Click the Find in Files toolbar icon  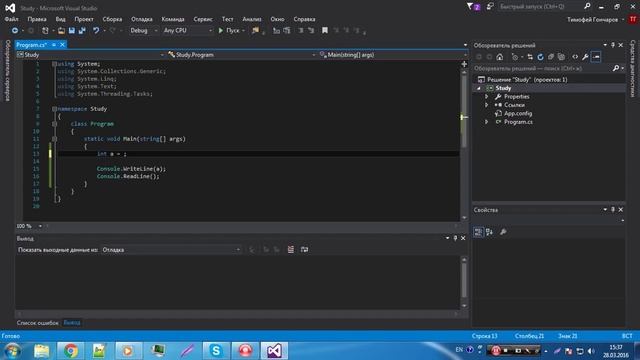256,31
